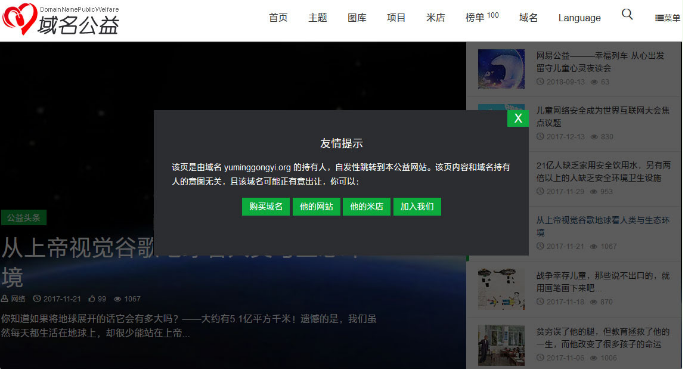The width and height of the screenshot is (683, 369).
Task: Open the Language menu
Action: pos(579,18)
